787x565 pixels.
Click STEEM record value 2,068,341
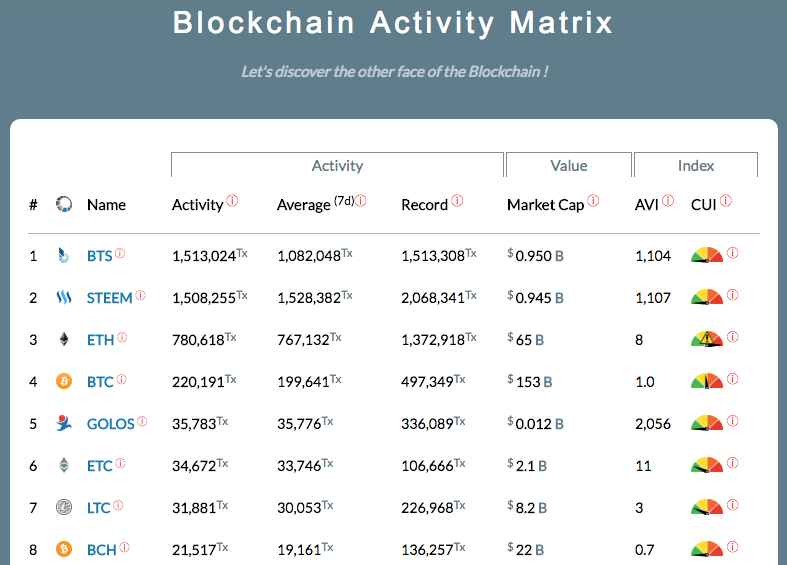click(x=433, y=298)
